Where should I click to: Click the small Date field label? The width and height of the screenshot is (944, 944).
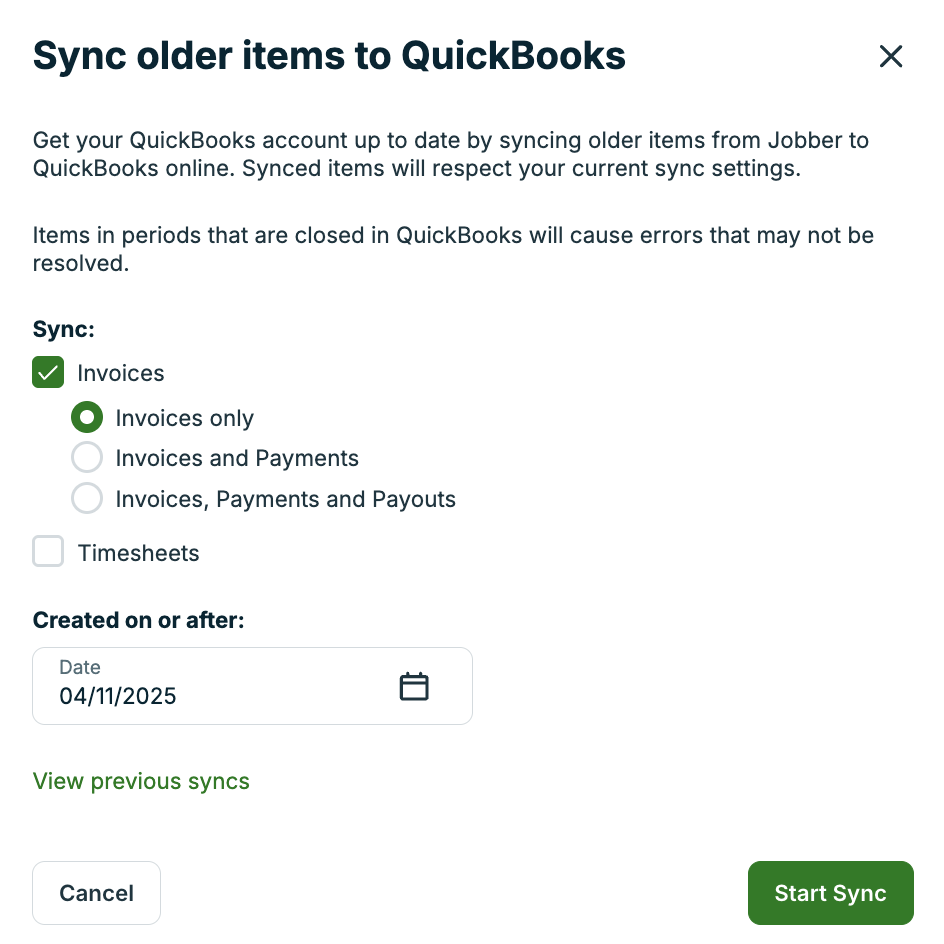click(x=80, y=667)
